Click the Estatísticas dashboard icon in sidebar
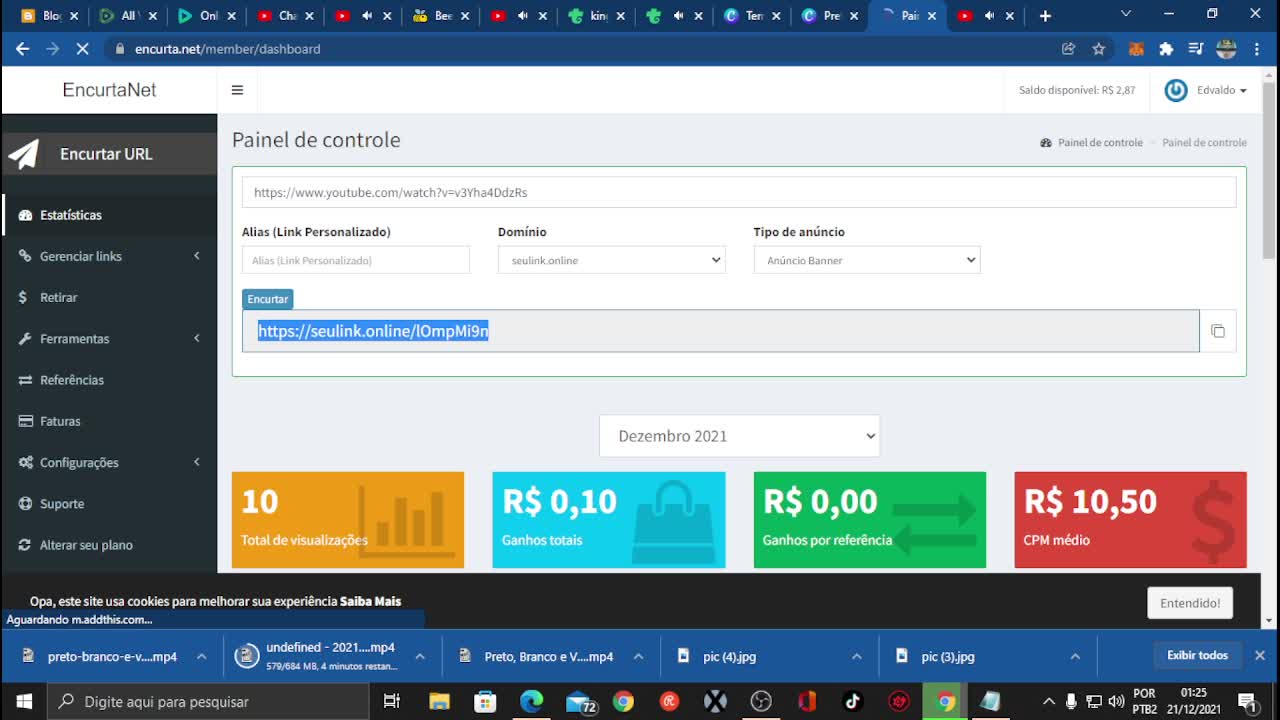Image resolution: width=1280 pixels, height=720 pixels. click(x=25, y=215)
